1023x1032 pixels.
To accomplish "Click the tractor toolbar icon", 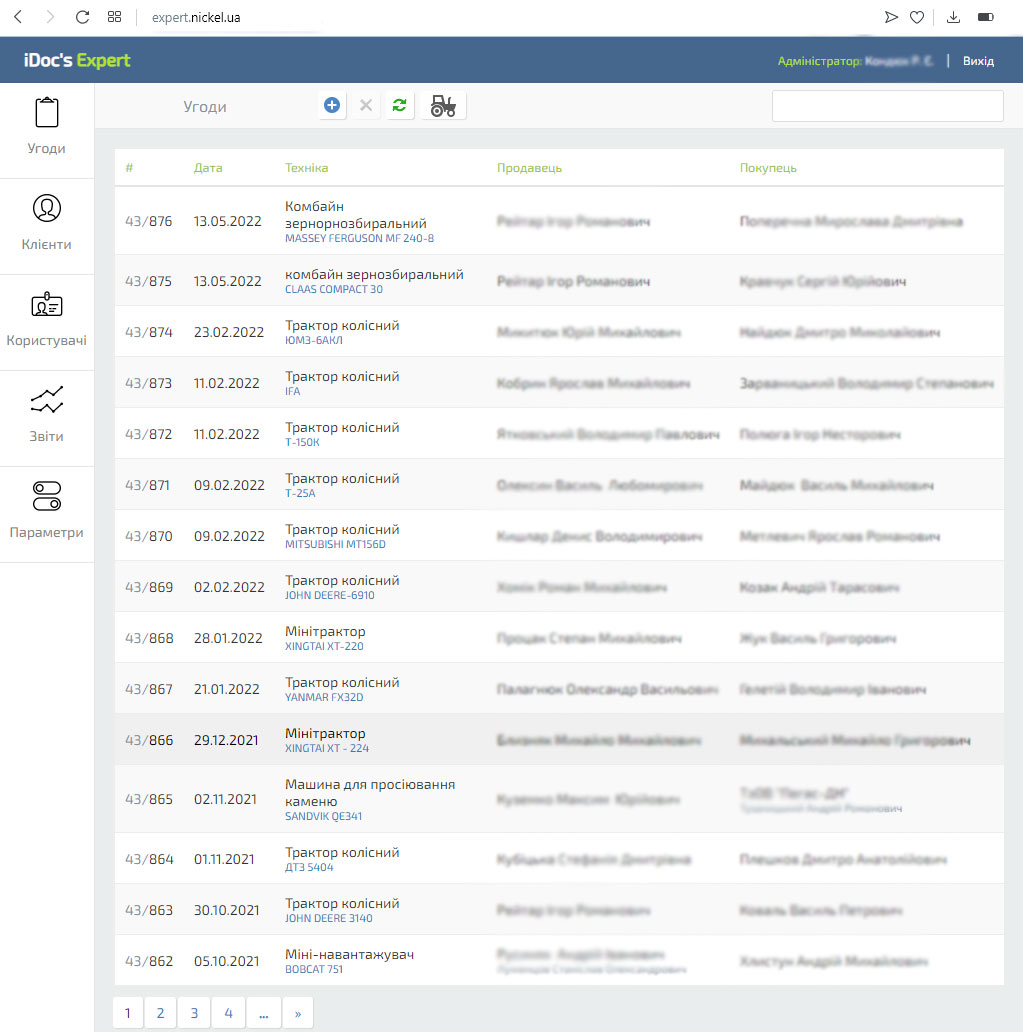I will [x=443, y=105].
